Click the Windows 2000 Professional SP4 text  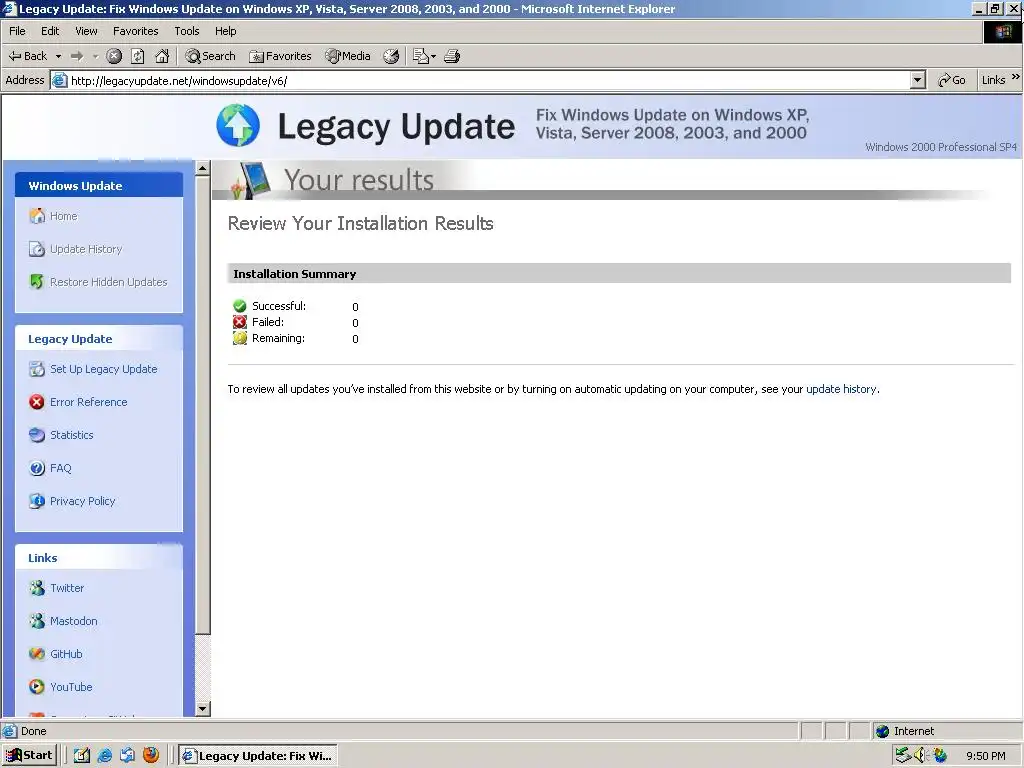(x=941, y=147)
